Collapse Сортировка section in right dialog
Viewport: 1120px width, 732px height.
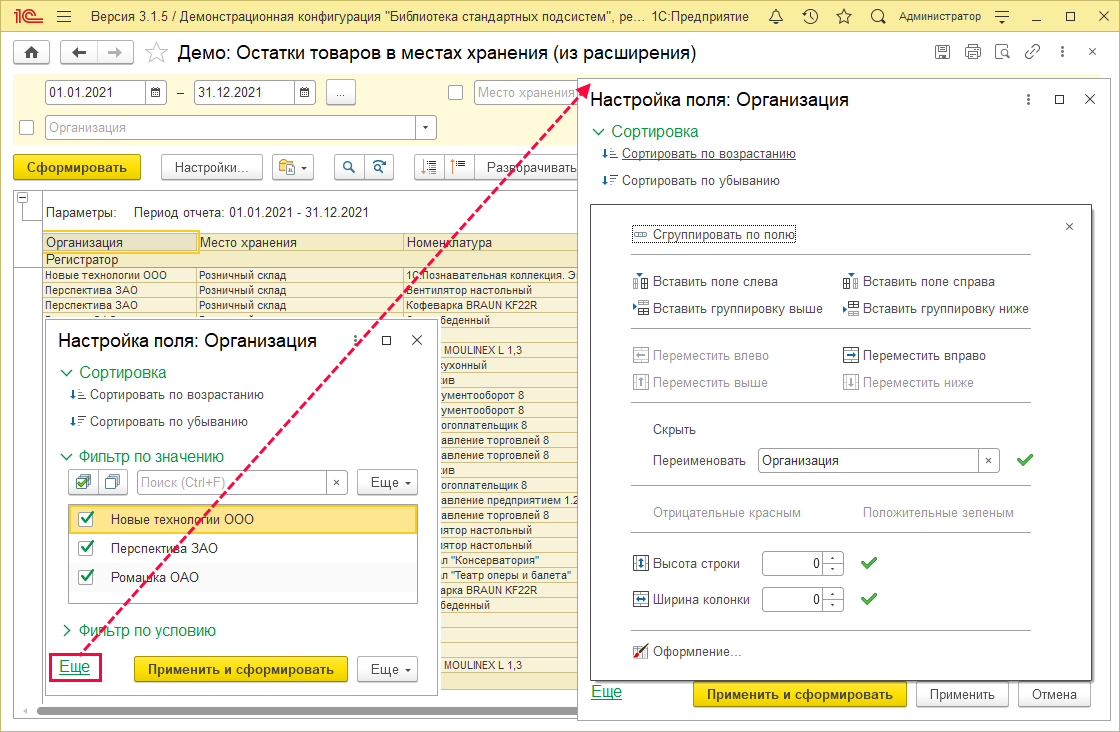point(599,132)
